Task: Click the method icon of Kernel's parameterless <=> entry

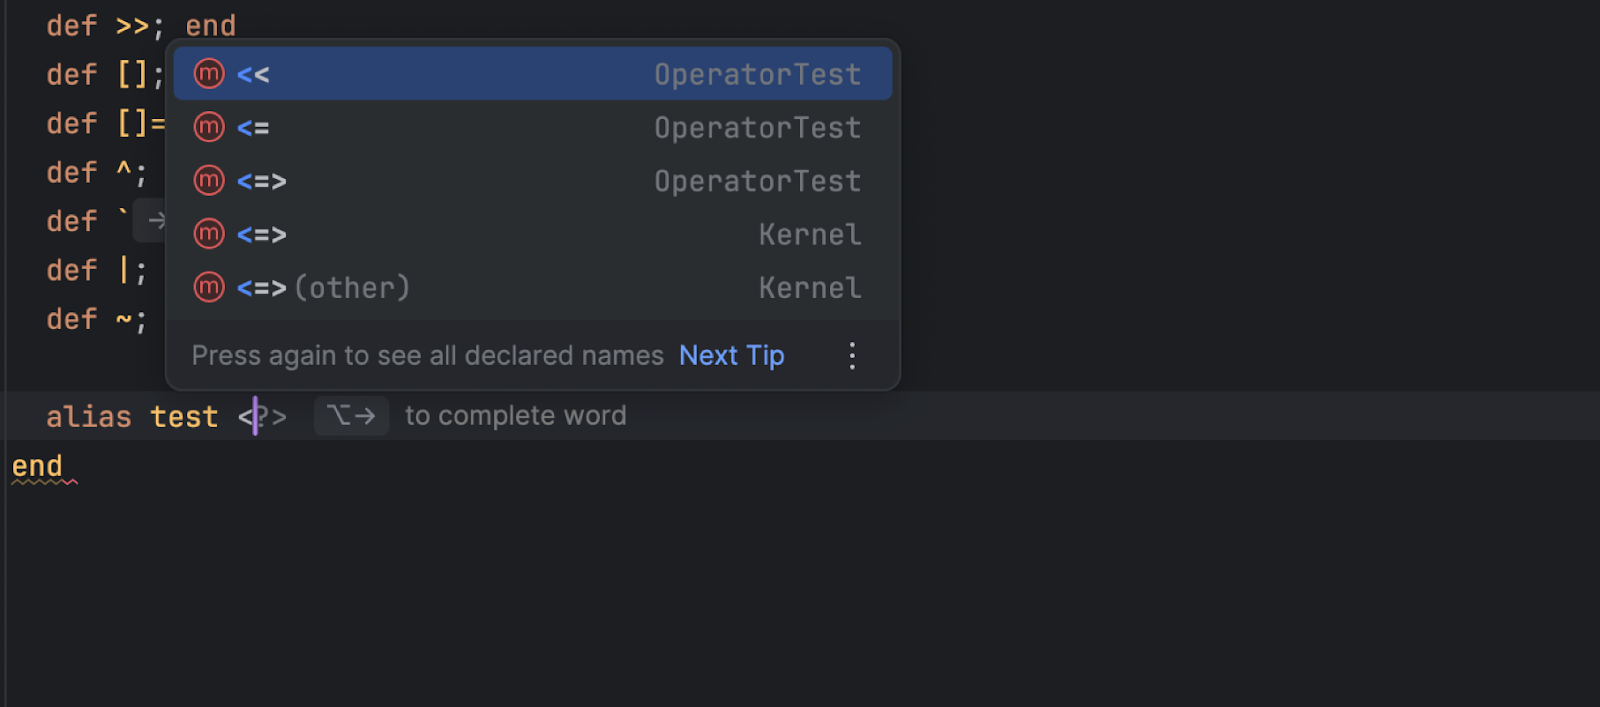Action: 209,234
